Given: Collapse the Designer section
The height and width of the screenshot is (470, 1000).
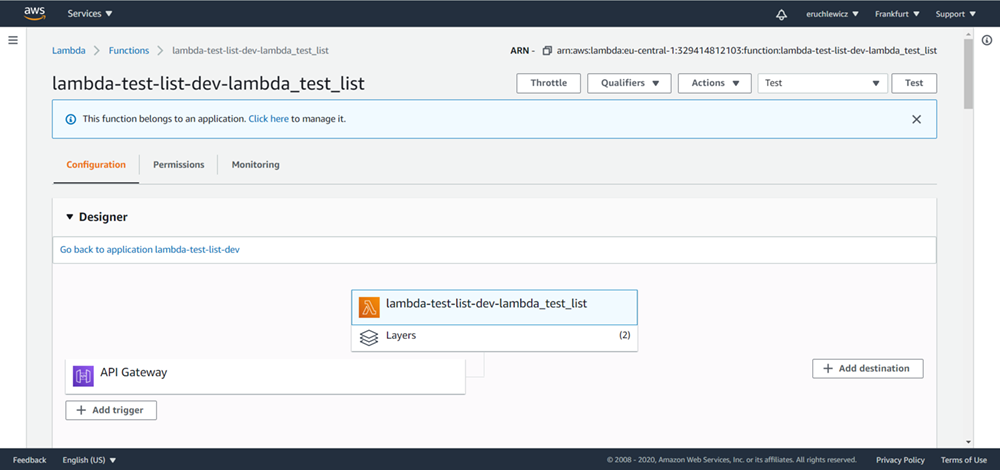Looking at the screenshot, I should (70, 217).
